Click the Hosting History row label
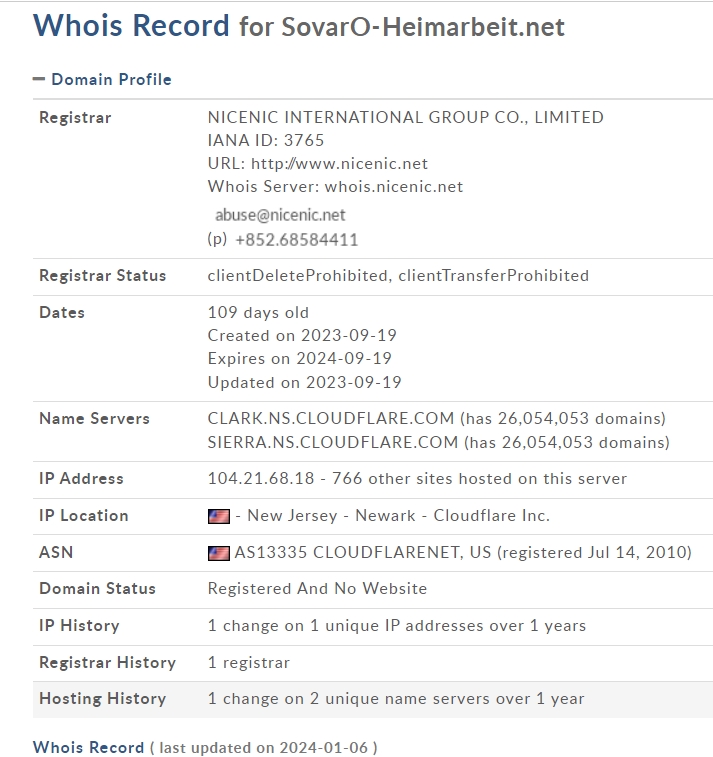713x757 pixels. coord(102,699)
